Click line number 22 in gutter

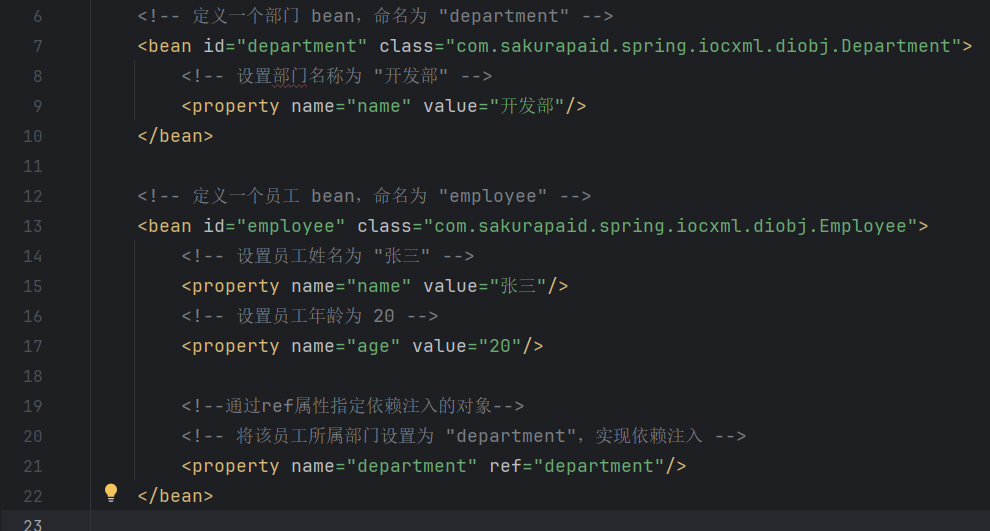[33, 496]
